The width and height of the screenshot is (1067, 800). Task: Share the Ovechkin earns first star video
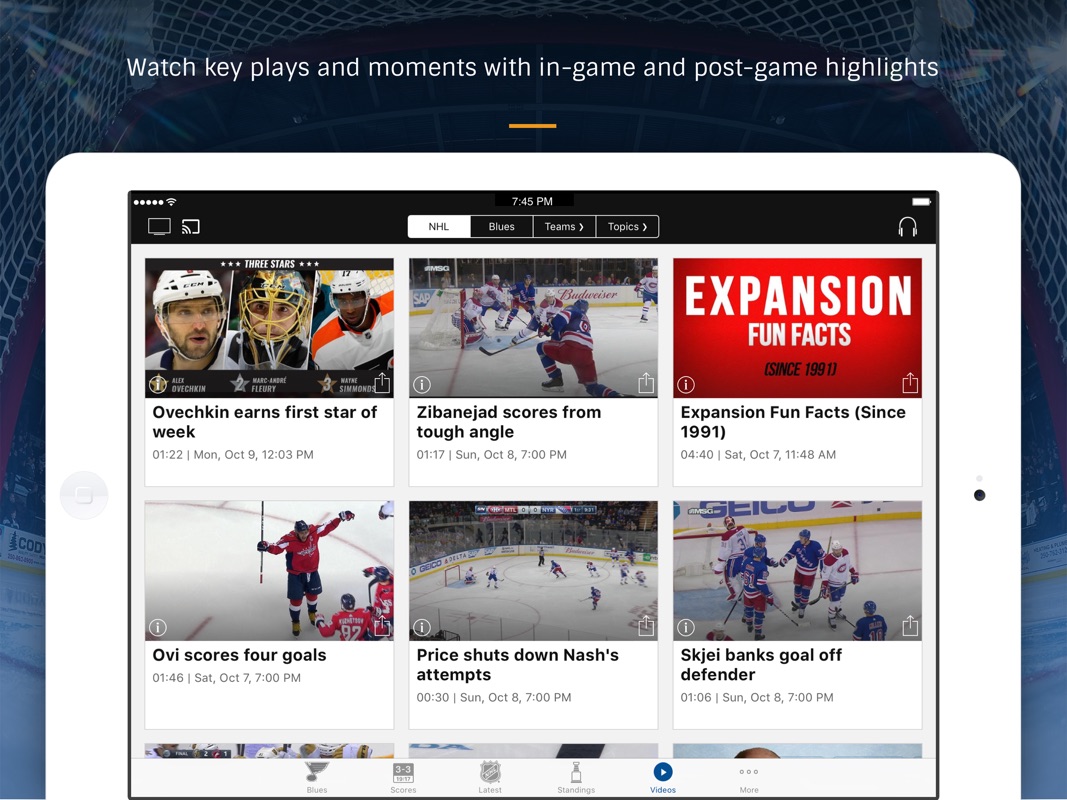(382, 383)
